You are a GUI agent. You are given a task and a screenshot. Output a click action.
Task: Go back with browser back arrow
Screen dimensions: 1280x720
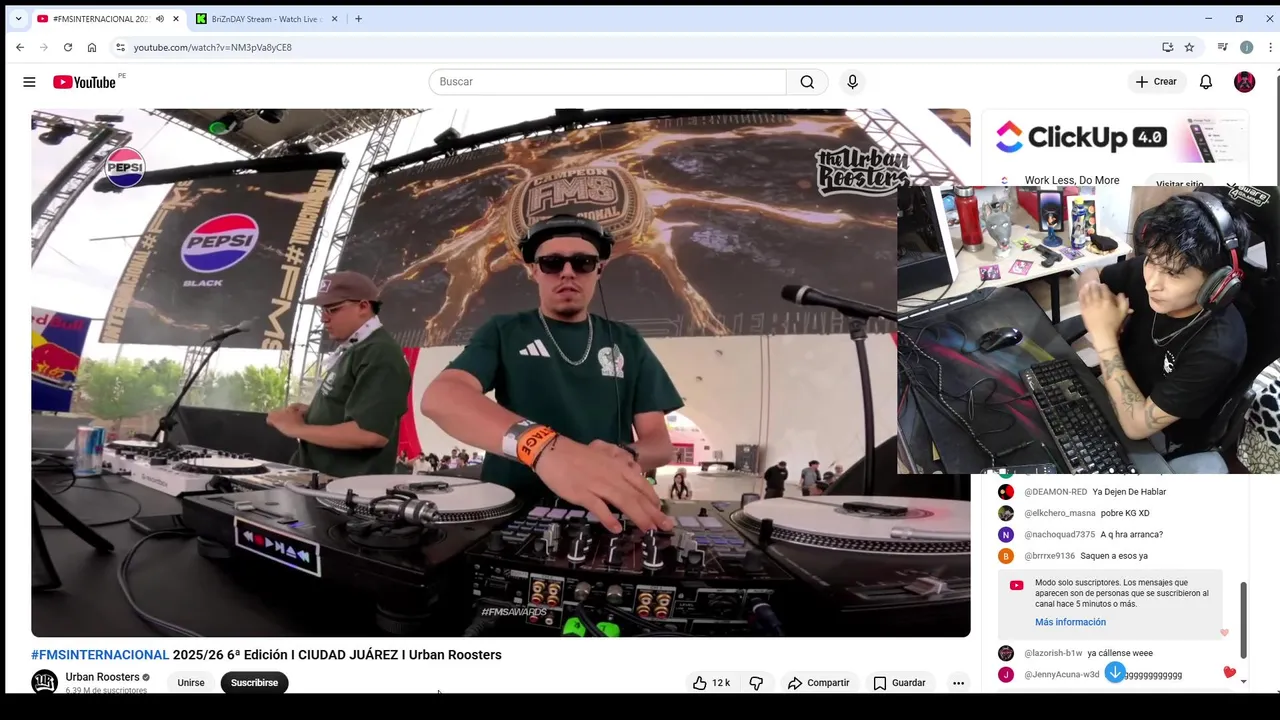pos(20,47)
